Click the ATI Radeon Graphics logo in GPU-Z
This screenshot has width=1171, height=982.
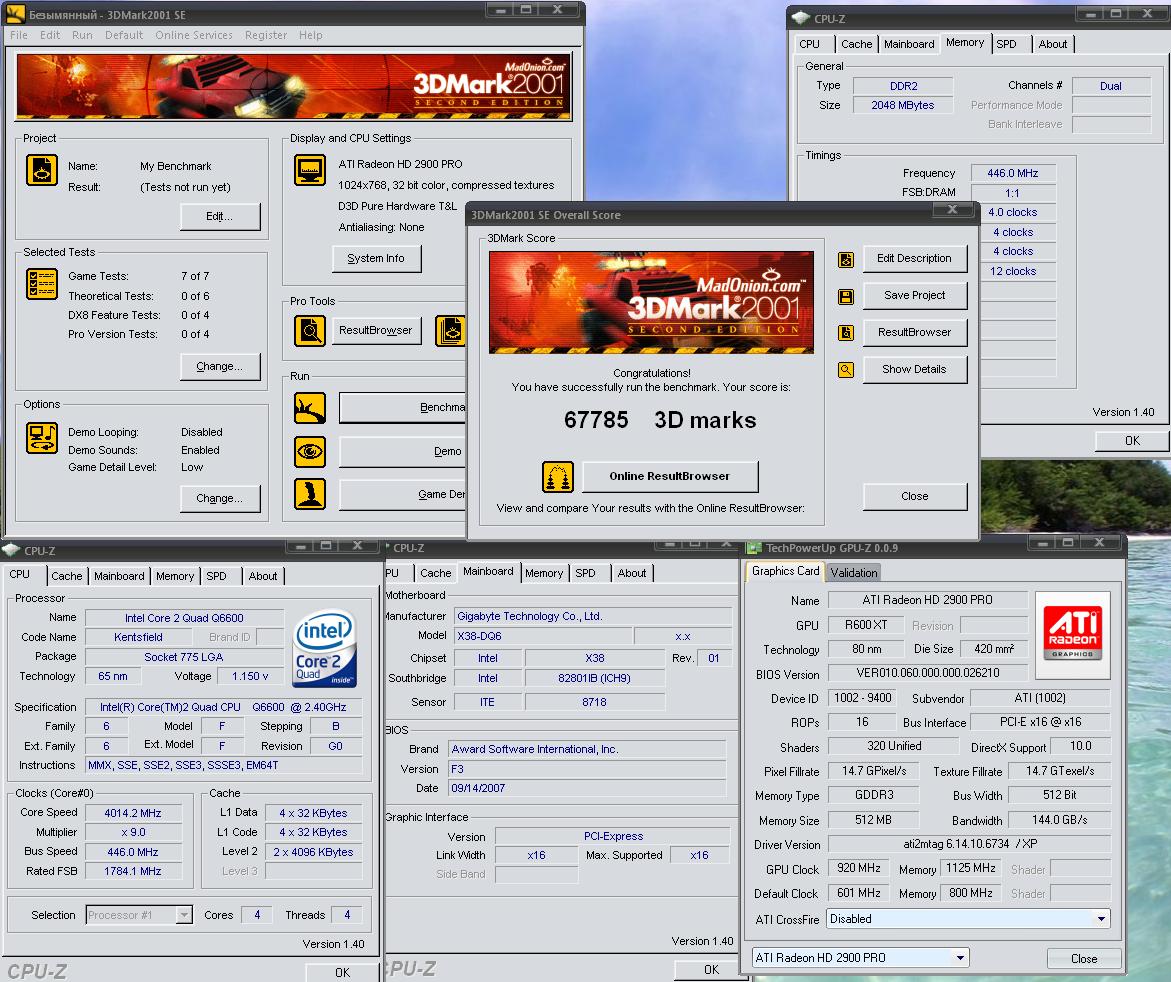pyautogui.click(x=1072, y=634)
